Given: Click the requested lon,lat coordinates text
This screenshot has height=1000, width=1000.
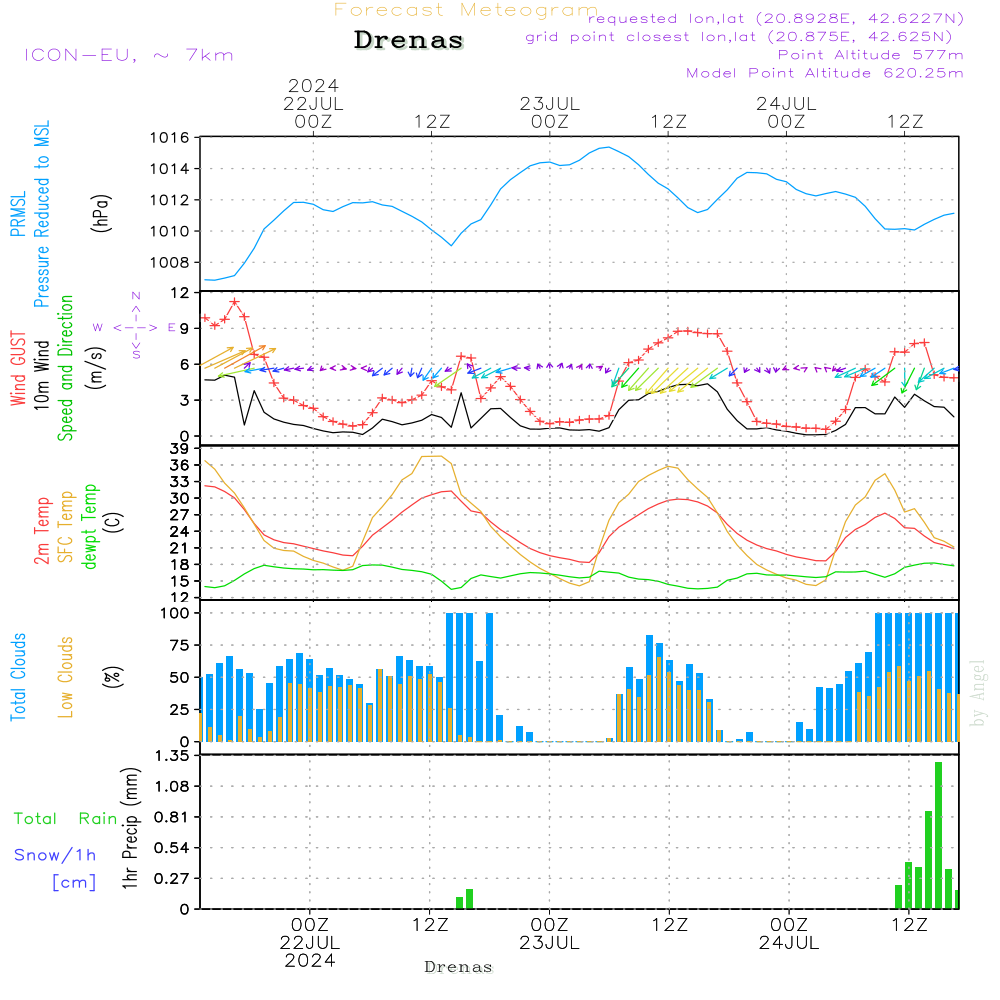Looking at the screenshot, I should coord(776,19).
